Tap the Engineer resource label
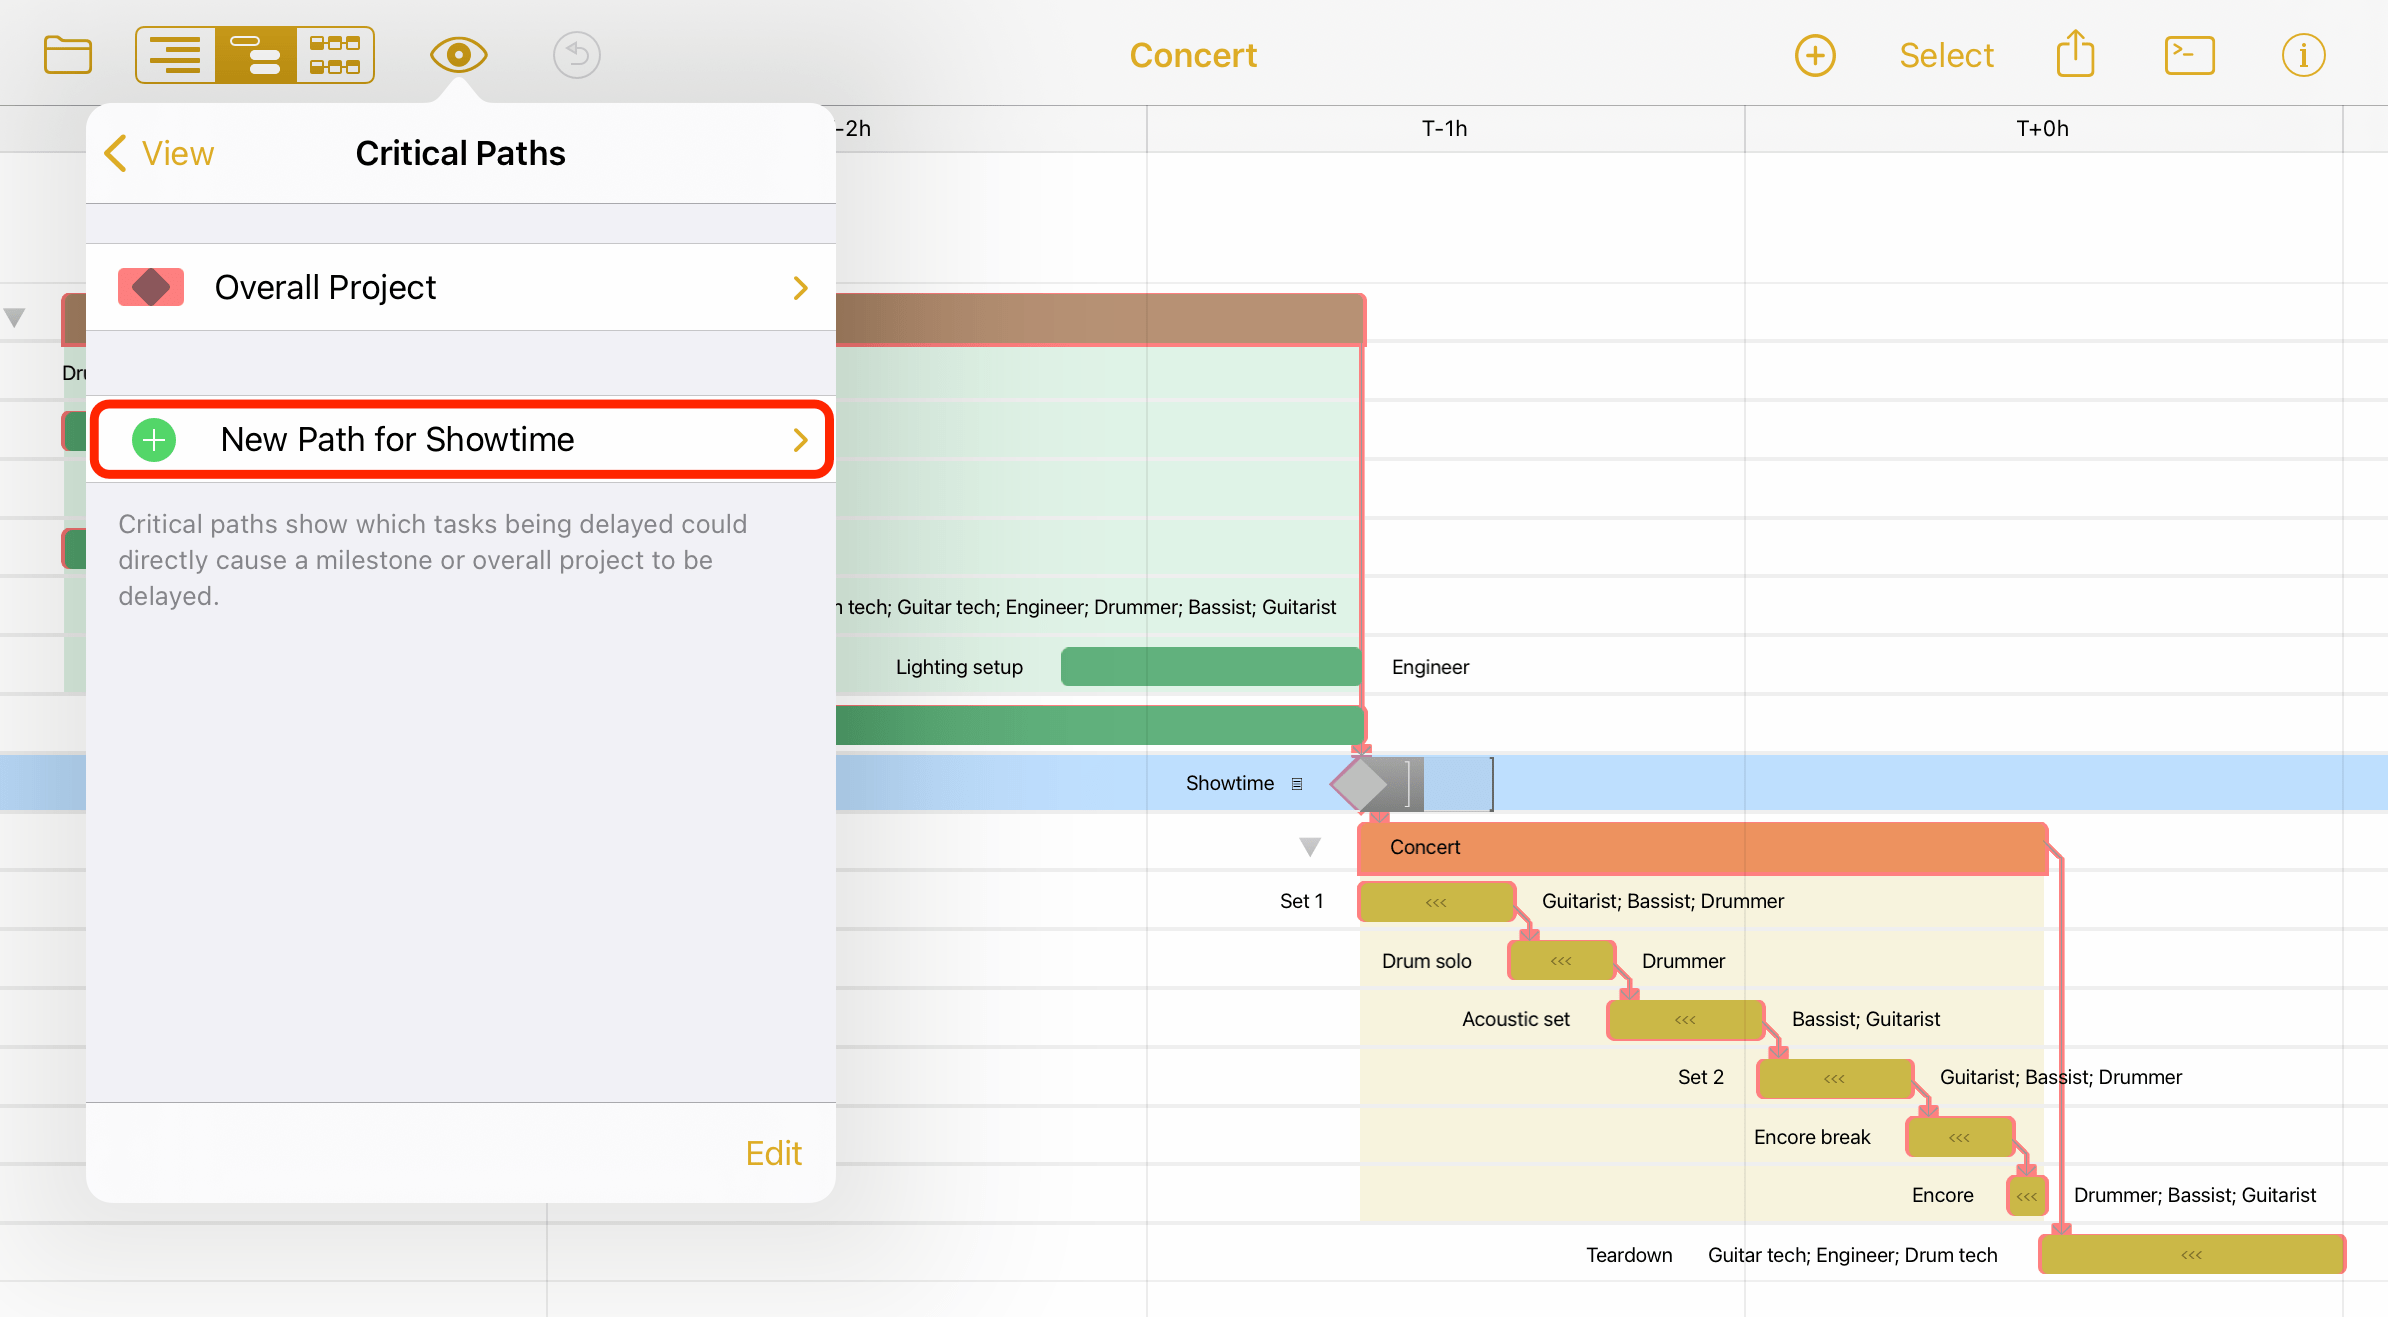The width and height of the screenshot is (2388, 1317). (x=1430, y=667)
